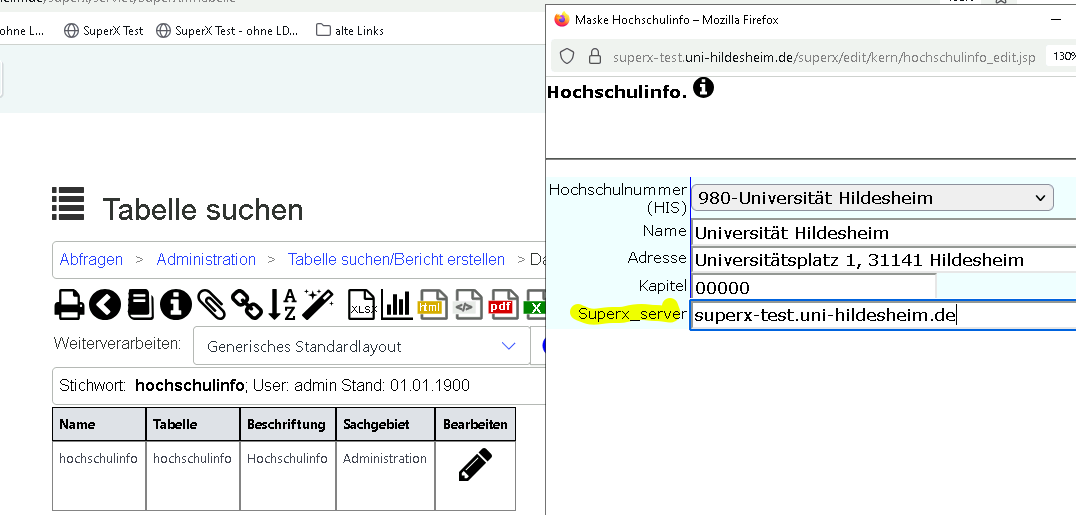Click the info icon in the report toolbar
The height and width of the screenshot is (515, 1076).
(176, 304)
